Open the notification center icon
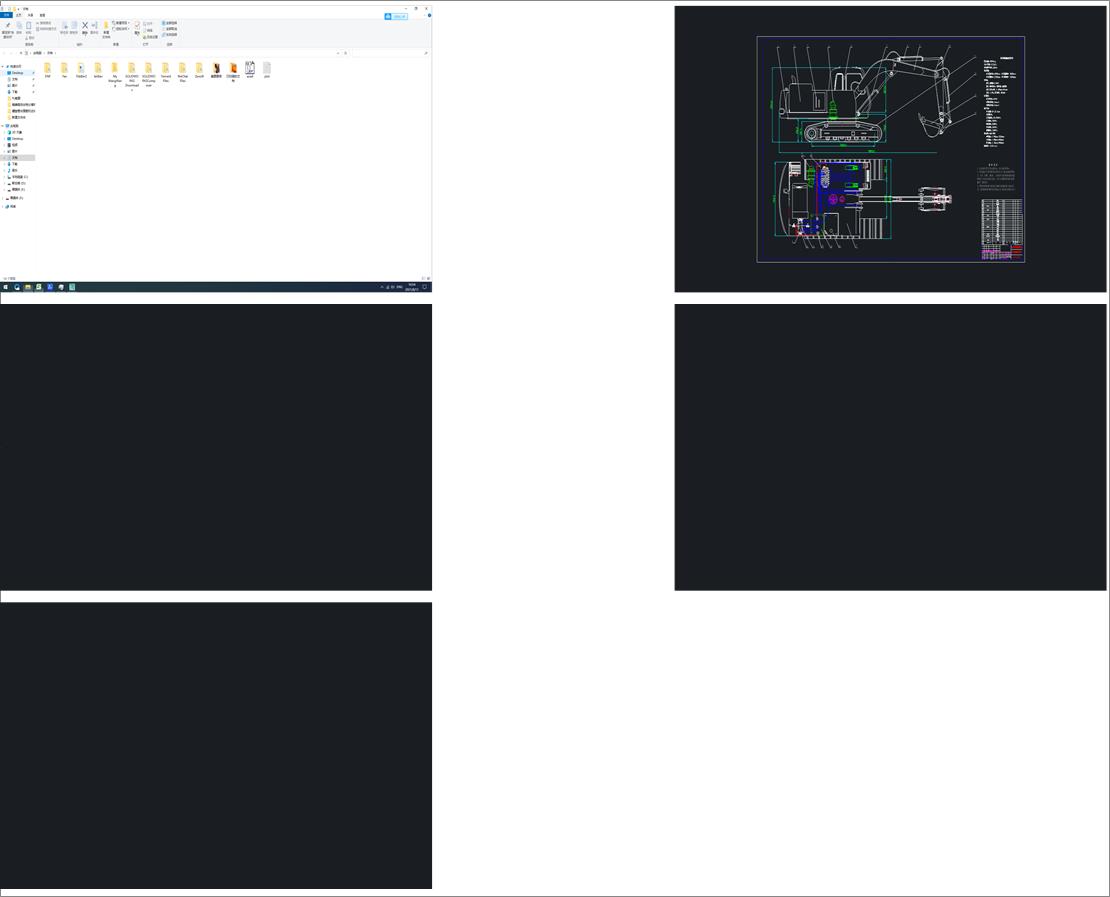 (x=425, y=287)
